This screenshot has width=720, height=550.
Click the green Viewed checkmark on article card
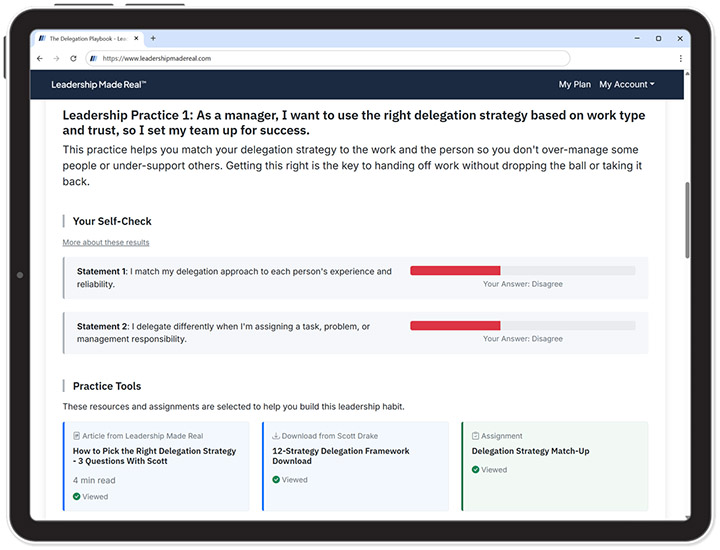(76, 496)
